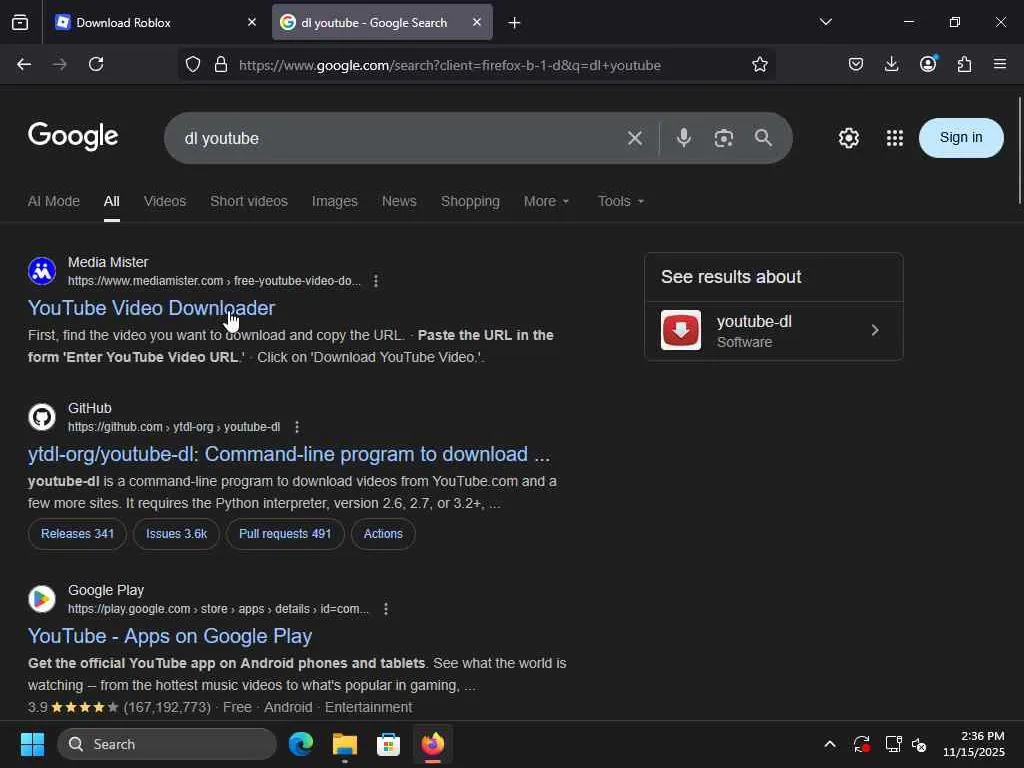Open the Windows Start menu

pos(32,744)
